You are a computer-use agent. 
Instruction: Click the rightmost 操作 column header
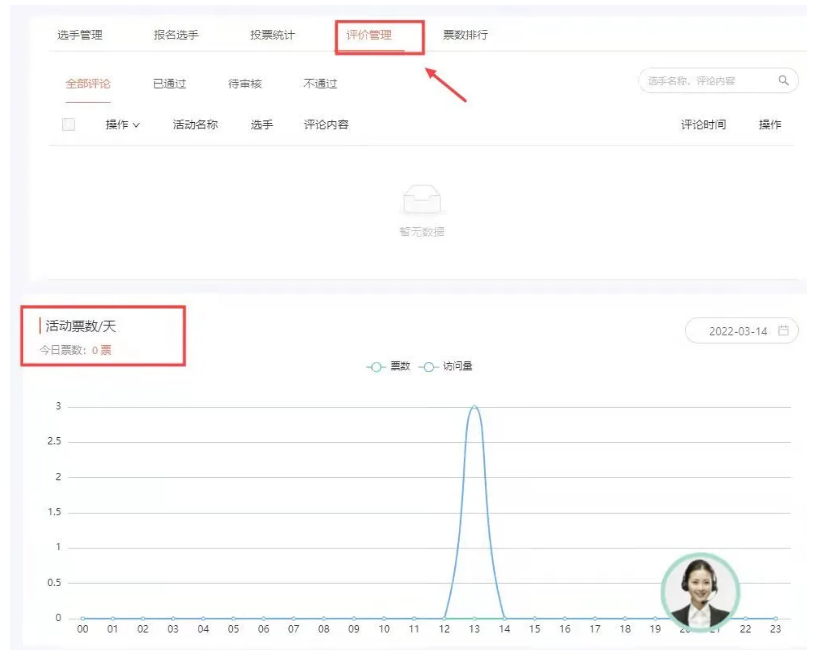(x=770, y=125)
